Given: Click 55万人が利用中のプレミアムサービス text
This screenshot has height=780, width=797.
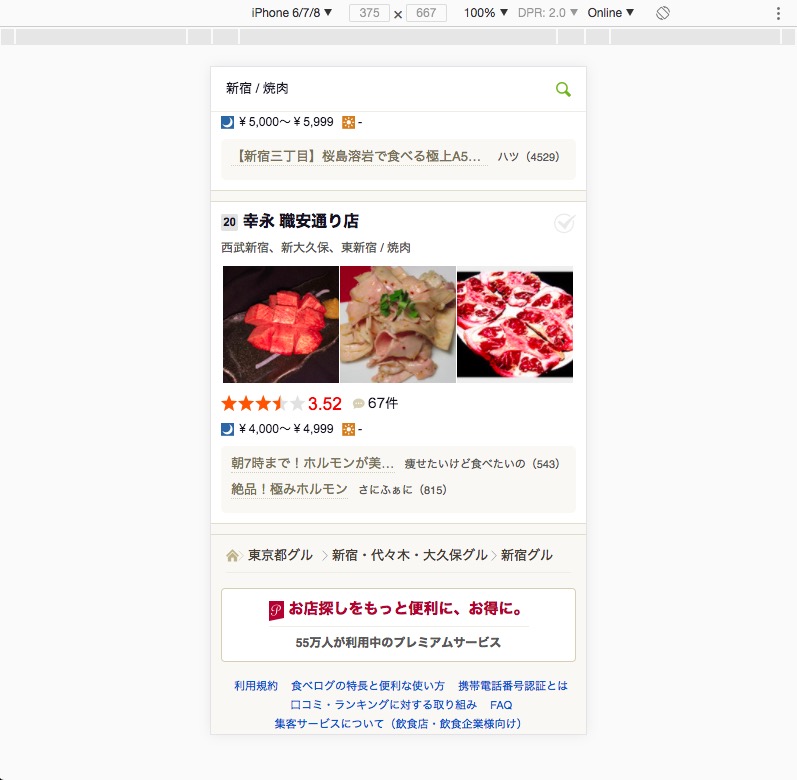Looking at the screenshot, I should 398,643.
